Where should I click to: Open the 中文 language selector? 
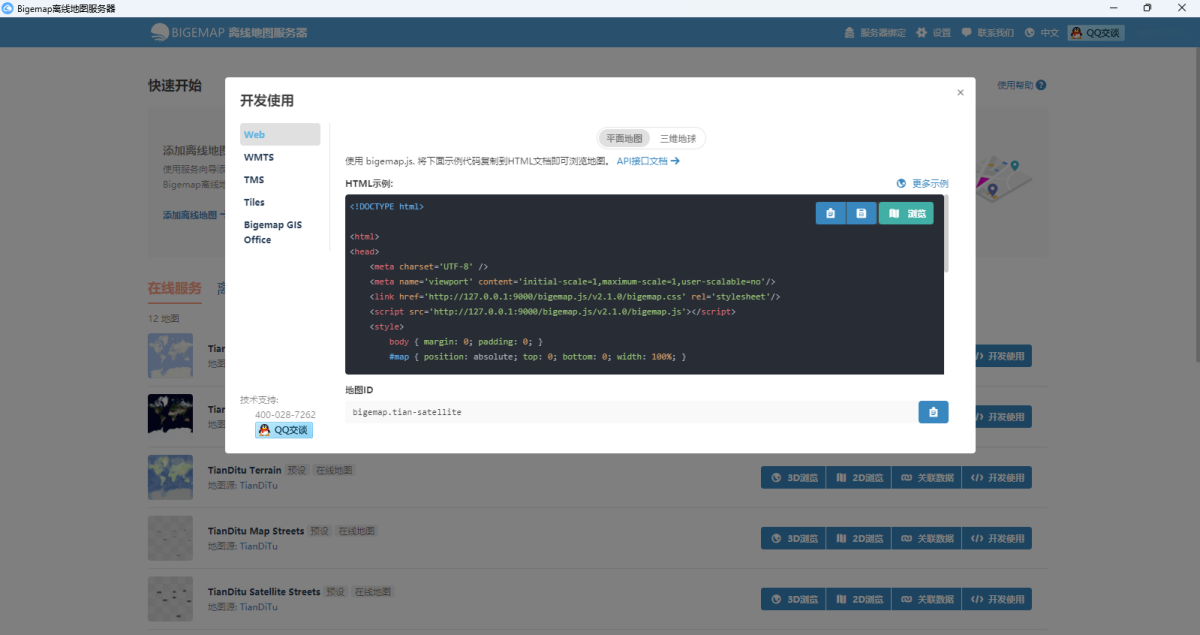tap(1042, 33)
